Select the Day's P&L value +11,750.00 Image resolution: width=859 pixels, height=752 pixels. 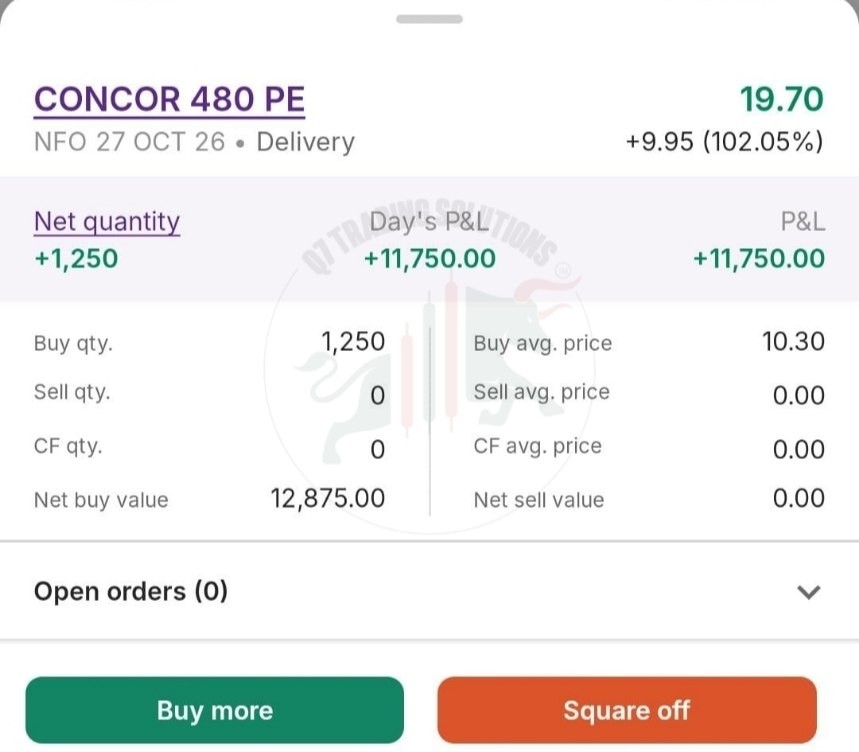point(430,259)
